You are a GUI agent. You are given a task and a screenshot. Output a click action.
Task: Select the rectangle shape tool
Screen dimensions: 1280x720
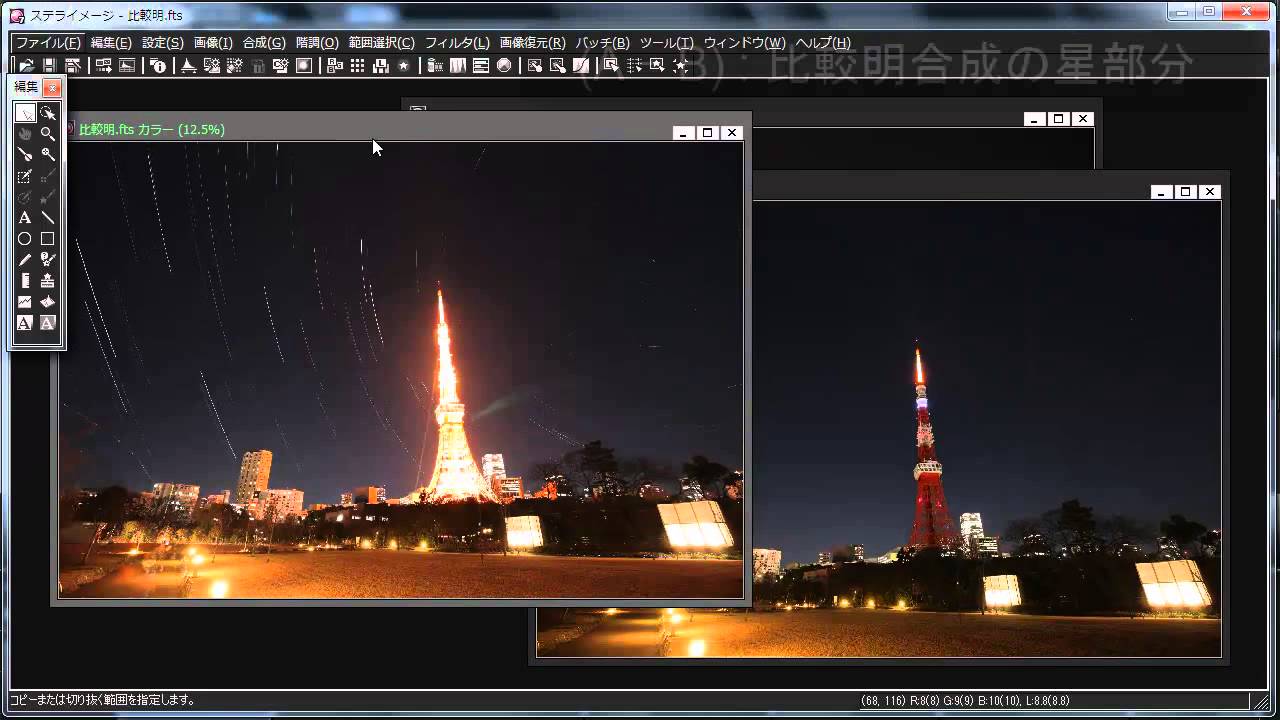(47, 239)
